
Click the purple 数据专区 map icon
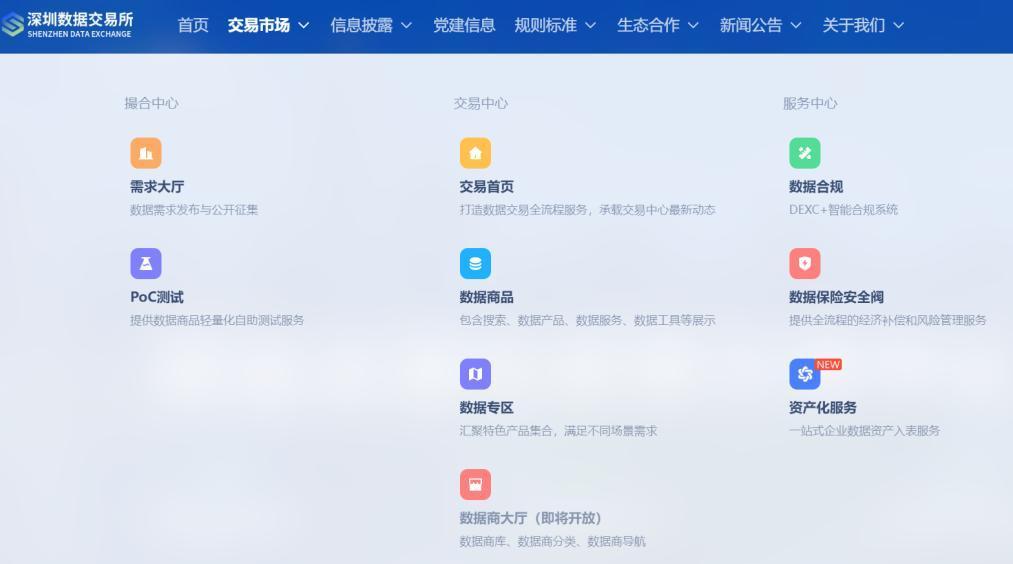475,374
